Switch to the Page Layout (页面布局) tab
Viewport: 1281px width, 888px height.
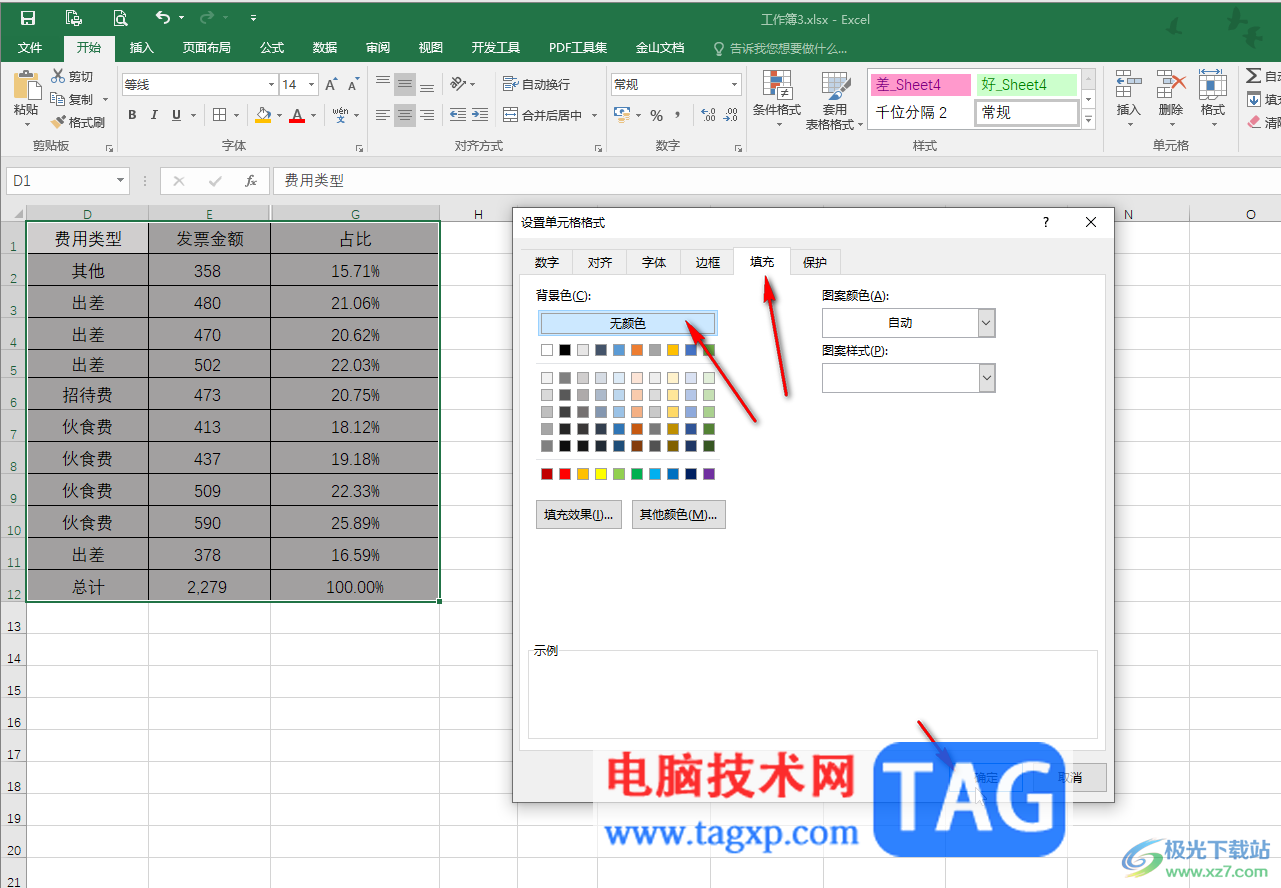coord(206,47)
